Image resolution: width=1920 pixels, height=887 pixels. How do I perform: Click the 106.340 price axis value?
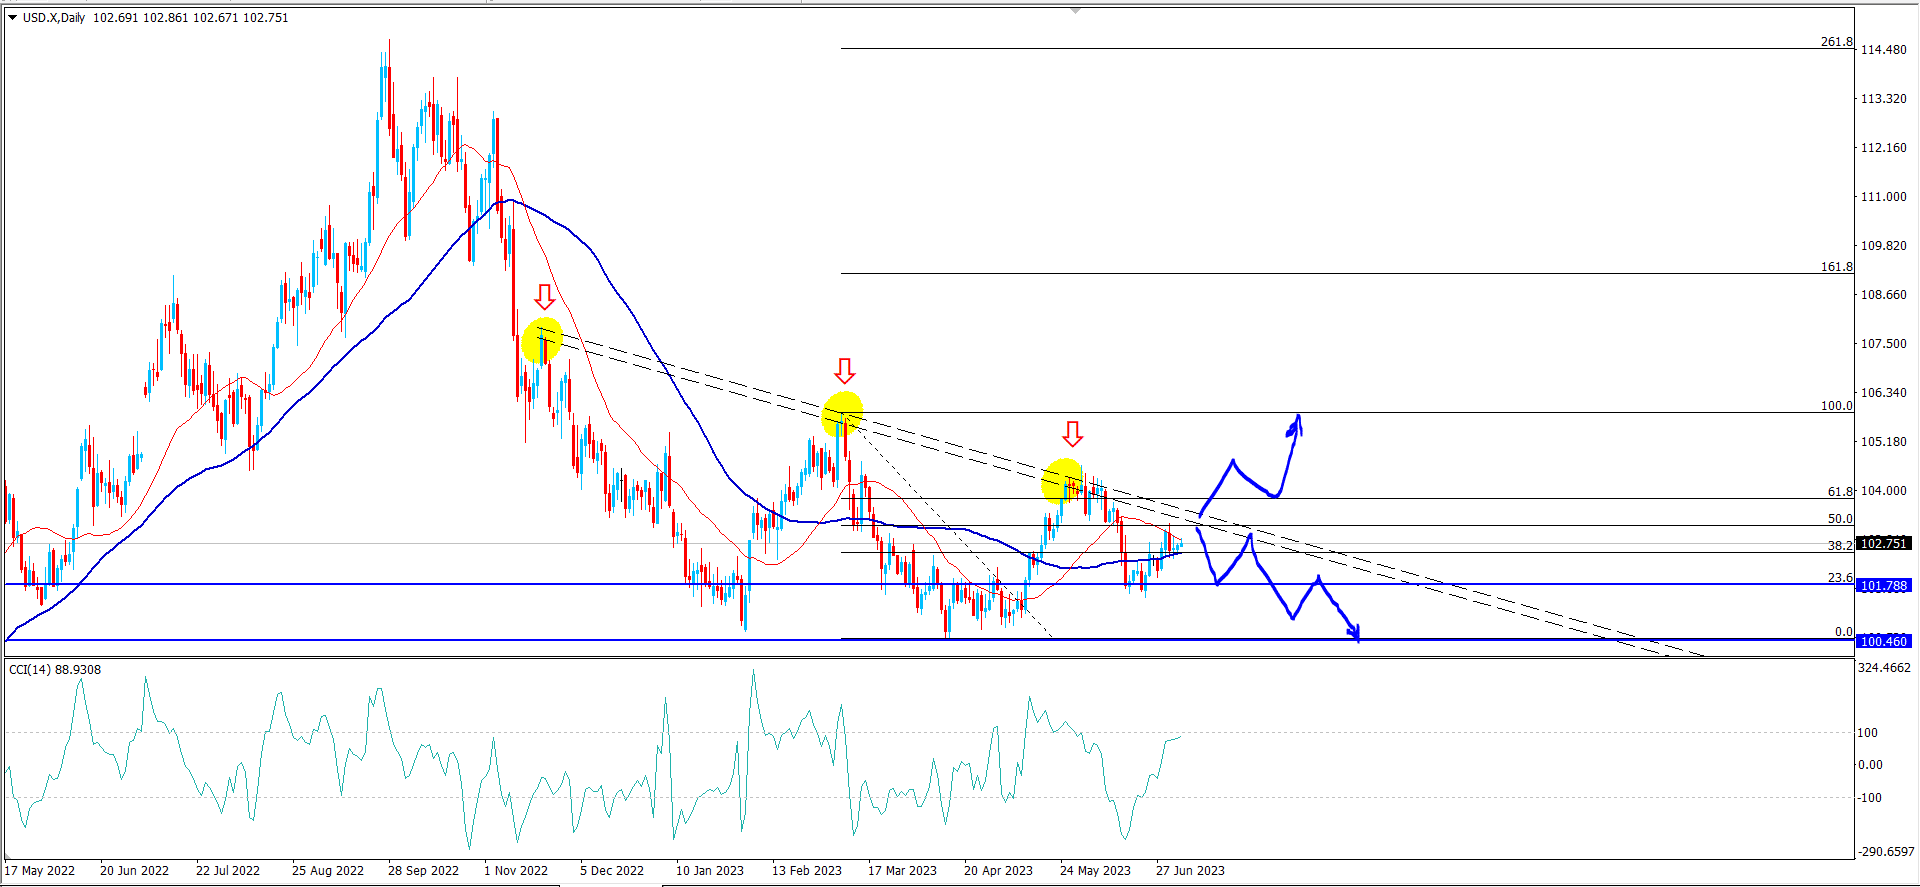pyautogui.click(x=1883, y=393)
